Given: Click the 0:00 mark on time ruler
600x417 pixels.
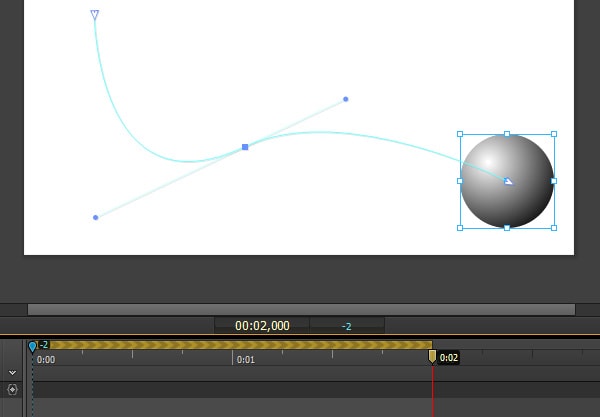Looking at the screenshot, I should click(46, 360).
